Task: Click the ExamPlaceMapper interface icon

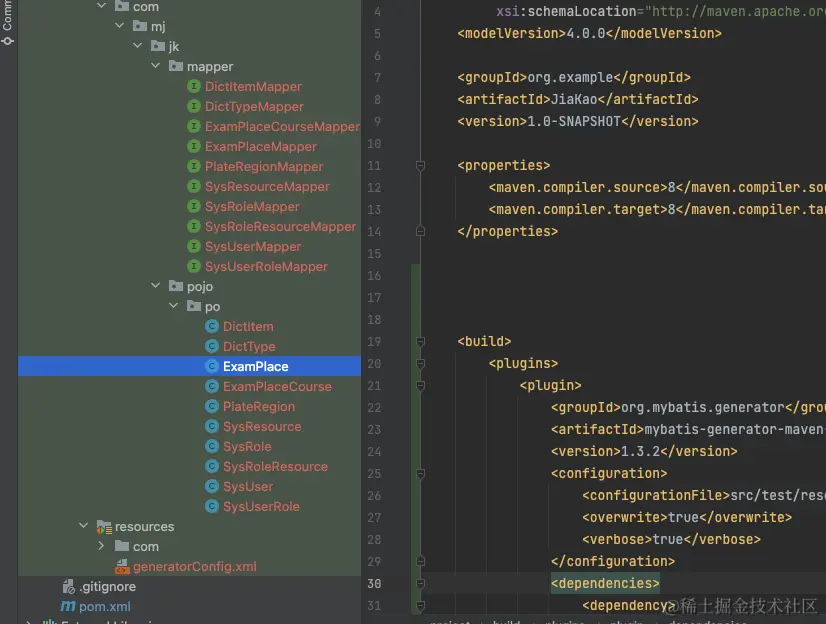Action: click(194, 146)
